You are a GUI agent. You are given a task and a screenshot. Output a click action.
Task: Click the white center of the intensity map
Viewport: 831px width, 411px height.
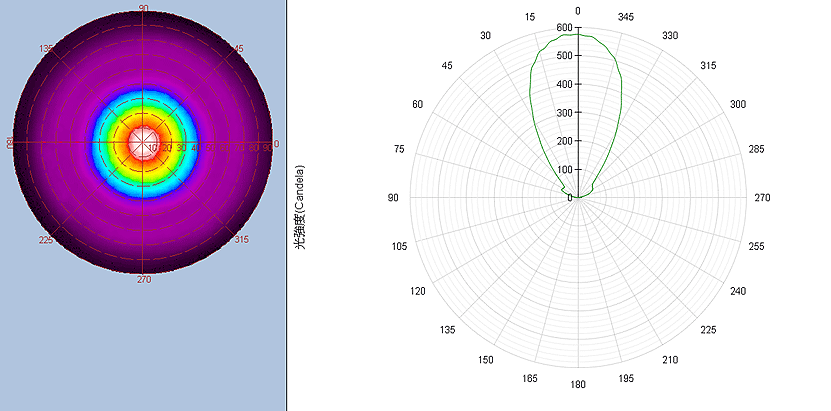[x=143, y=143]
